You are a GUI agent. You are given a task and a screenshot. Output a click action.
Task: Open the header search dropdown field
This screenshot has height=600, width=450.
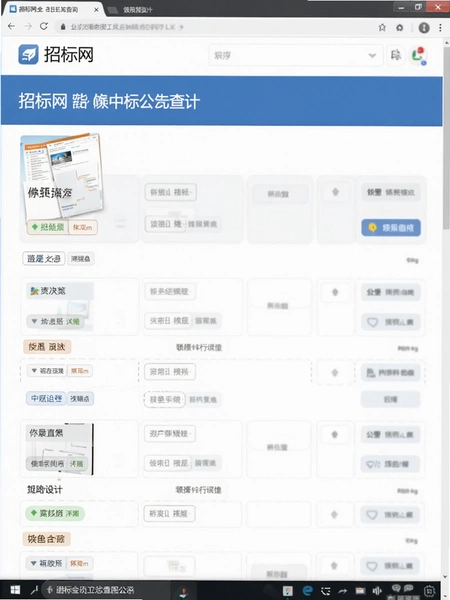(x=295, y=55)
